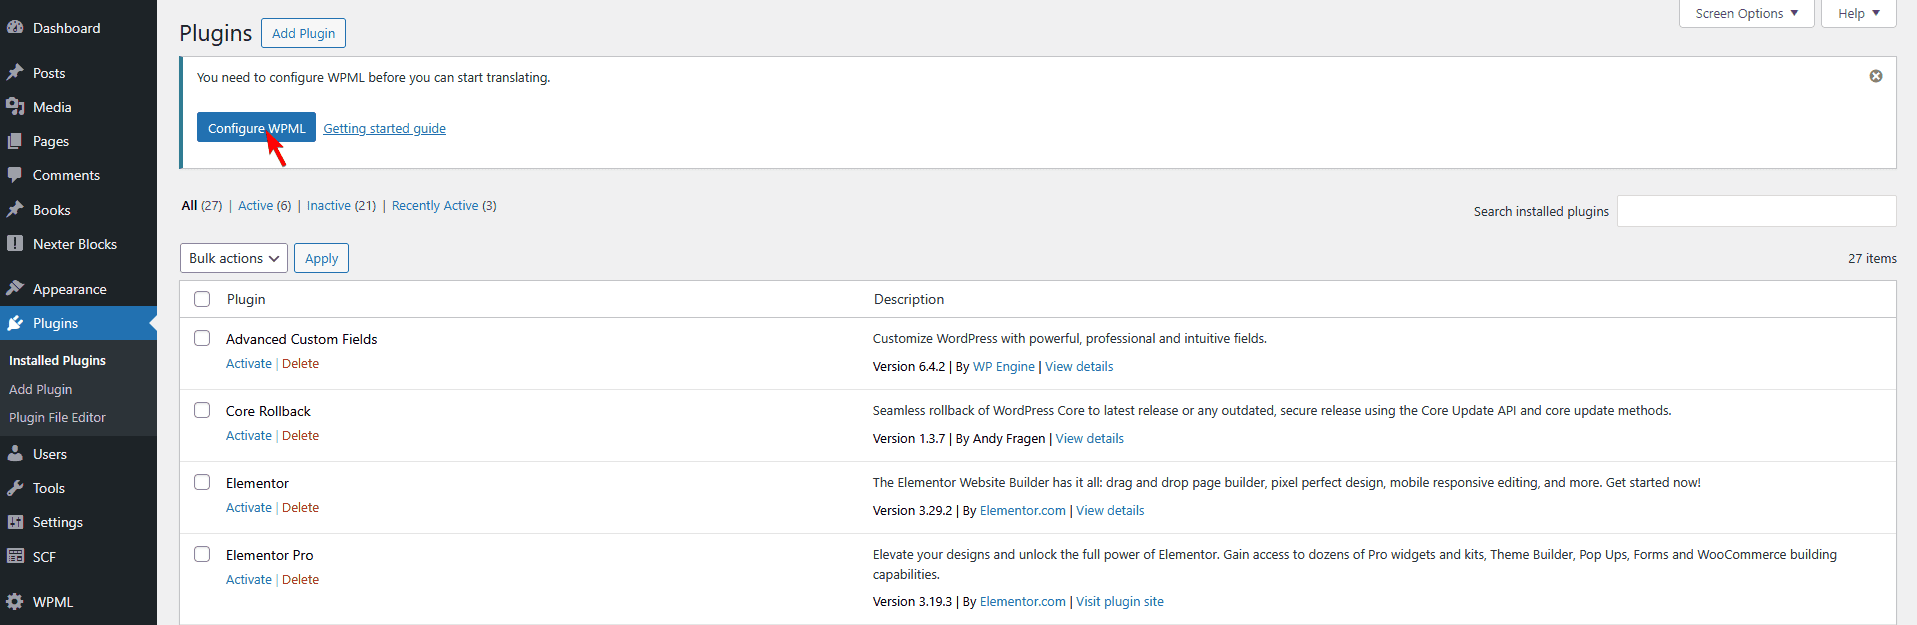The height and width of the screenshot is (625, 1917).
Task: Click the Tools wrench icon
Action: click(x=15, y=488)
